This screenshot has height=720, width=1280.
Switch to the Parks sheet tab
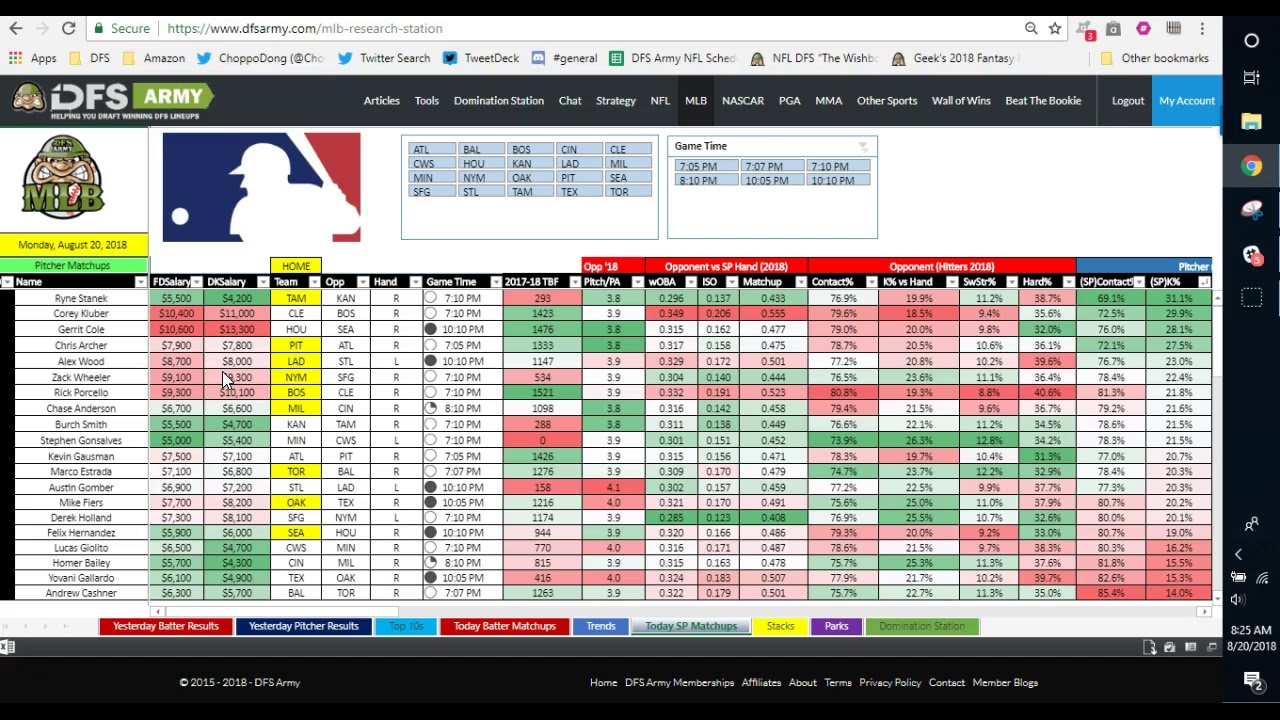click(836, 627)
